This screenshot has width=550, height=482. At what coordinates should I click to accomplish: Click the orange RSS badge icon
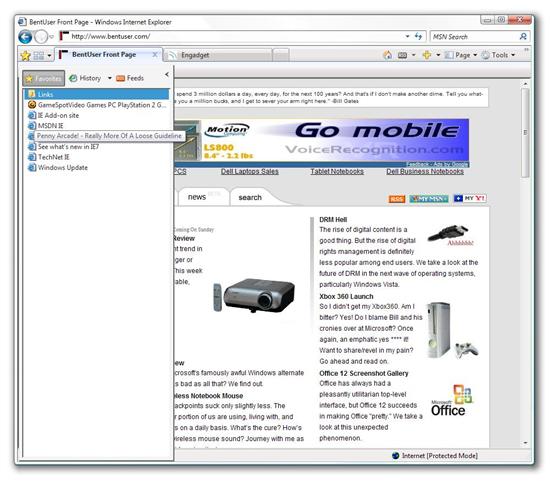pyautogui.click(x=397, y=199)
